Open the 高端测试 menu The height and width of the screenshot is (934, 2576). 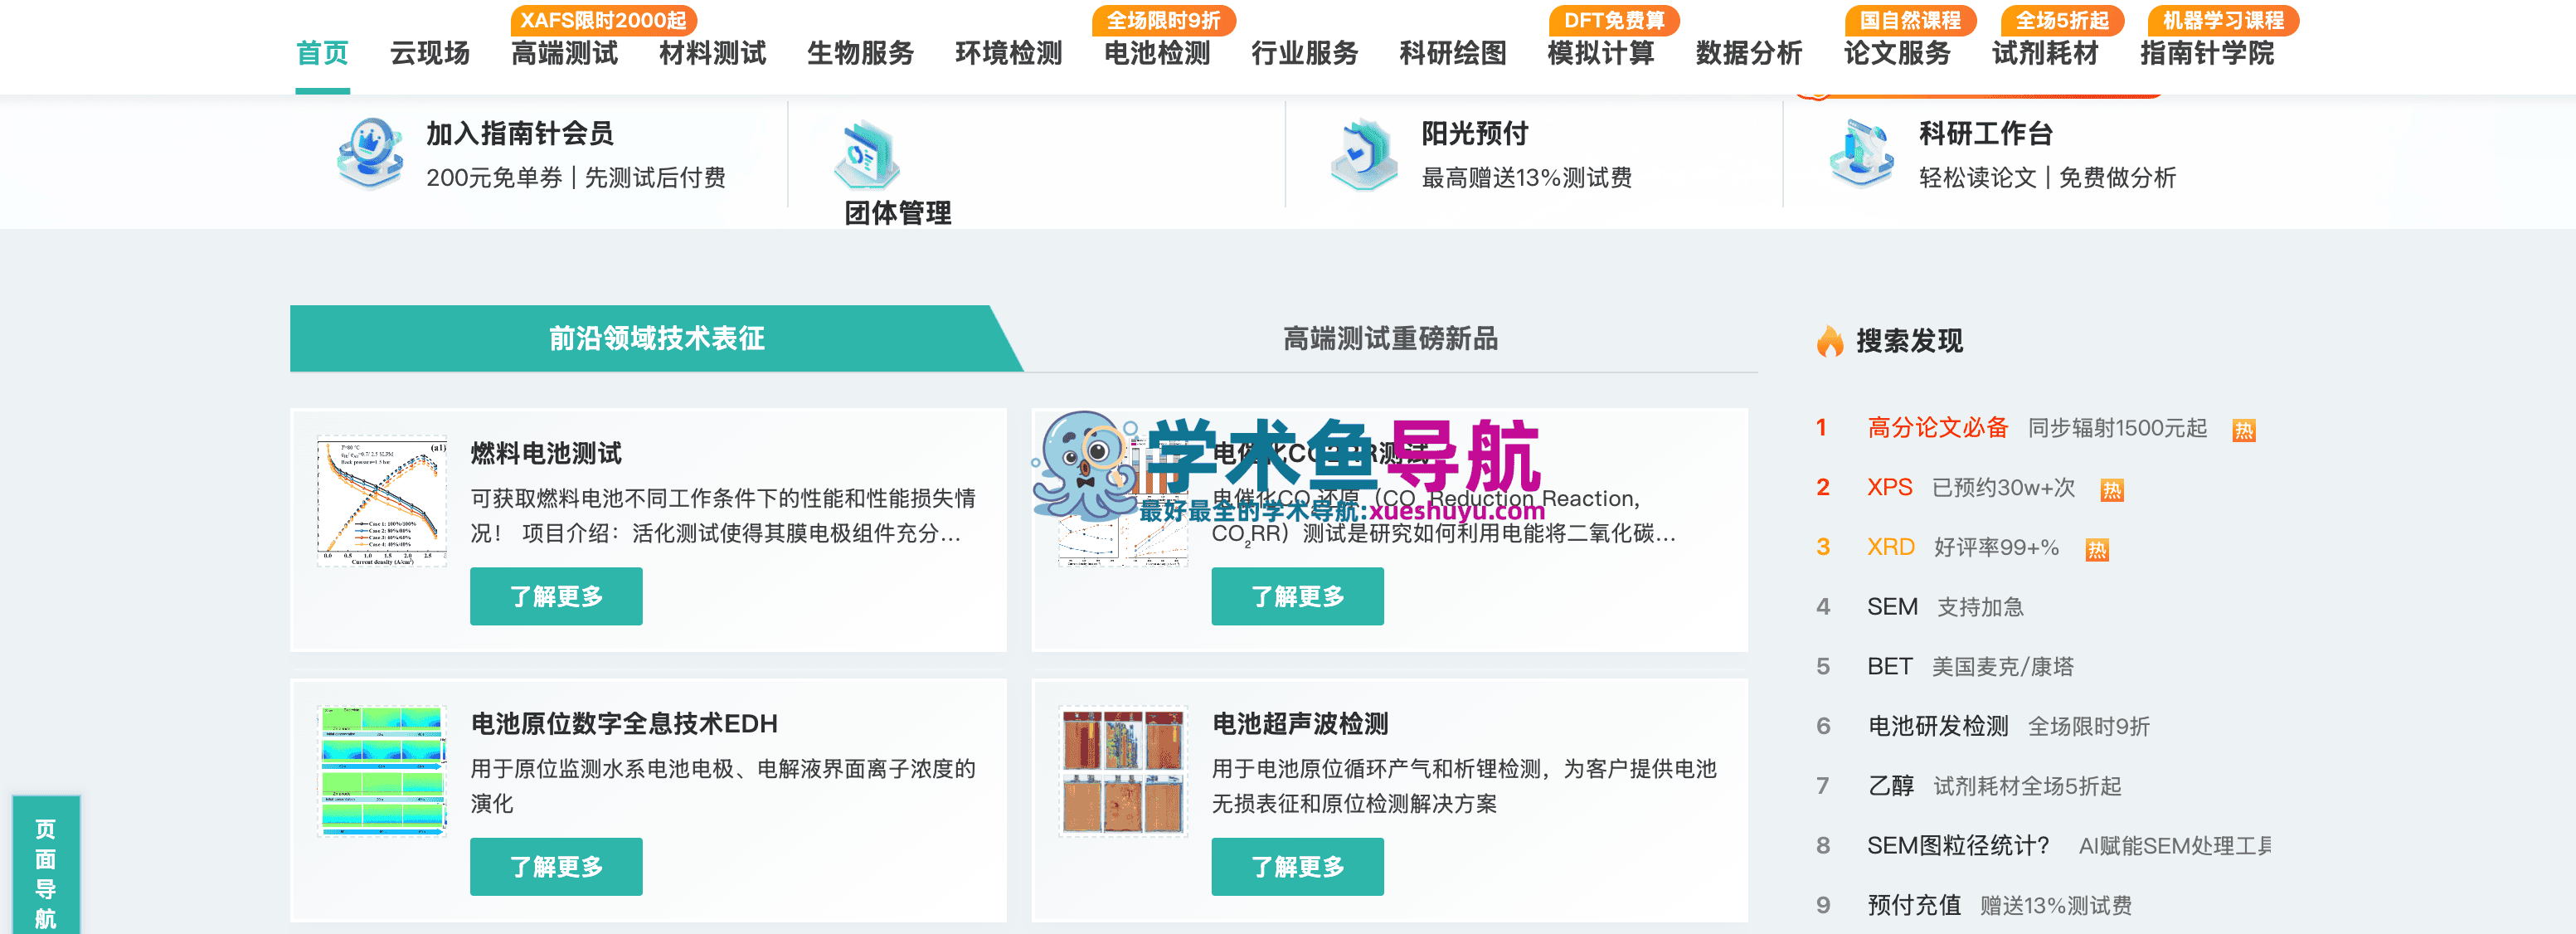(564, 53)
